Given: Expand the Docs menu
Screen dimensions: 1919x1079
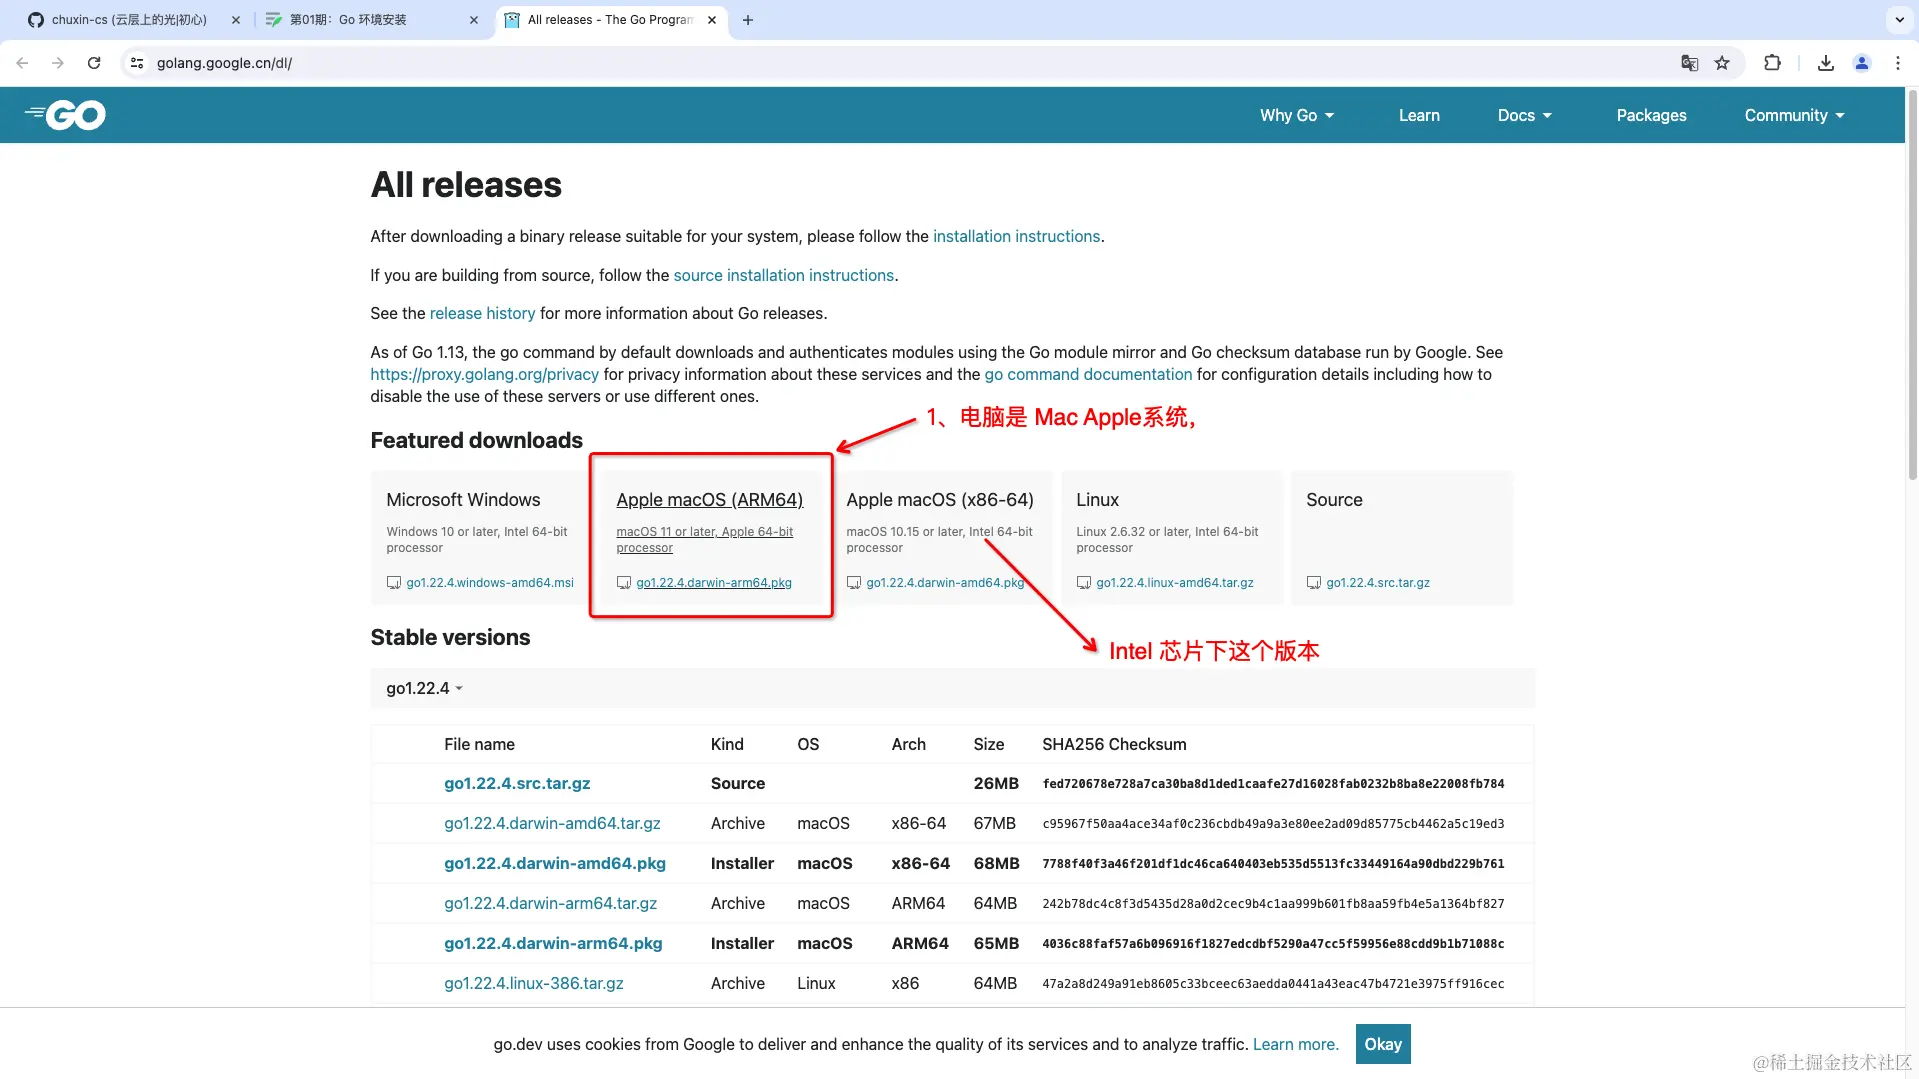Looking at the screenshot, I should 1525,115.
